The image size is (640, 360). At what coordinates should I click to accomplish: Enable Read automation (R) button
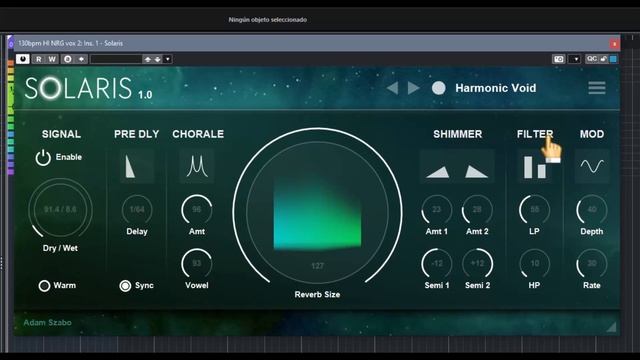38,59
